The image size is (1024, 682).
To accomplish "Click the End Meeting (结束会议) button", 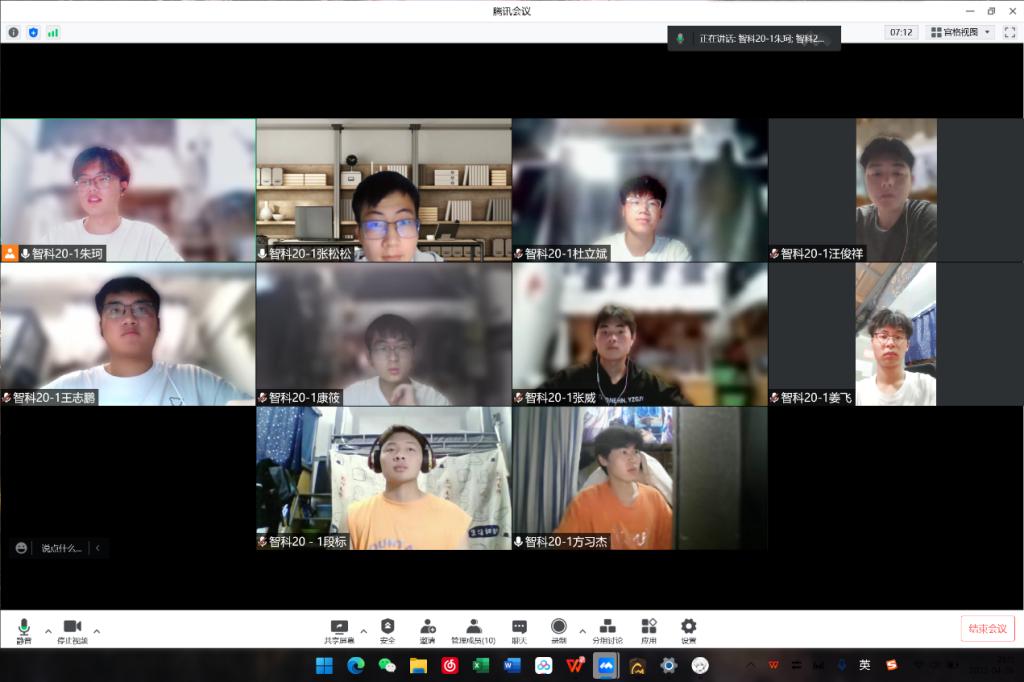I will coord(987,628).
